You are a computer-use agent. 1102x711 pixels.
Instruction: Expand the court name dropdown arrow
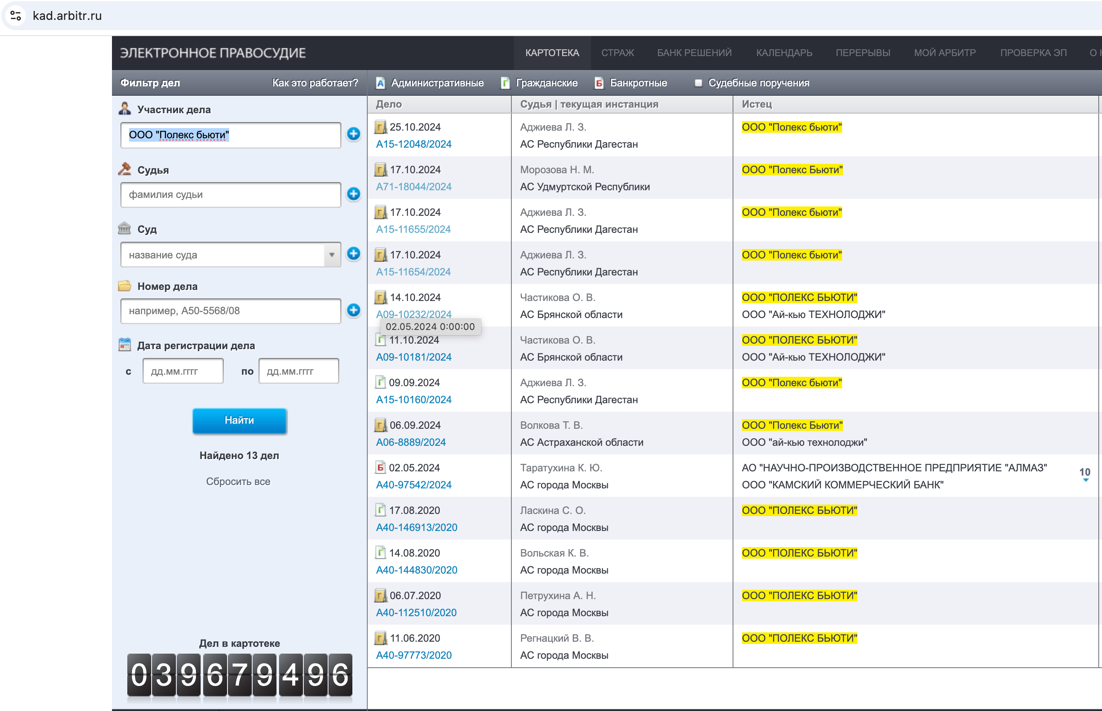[x=332, y=254]
